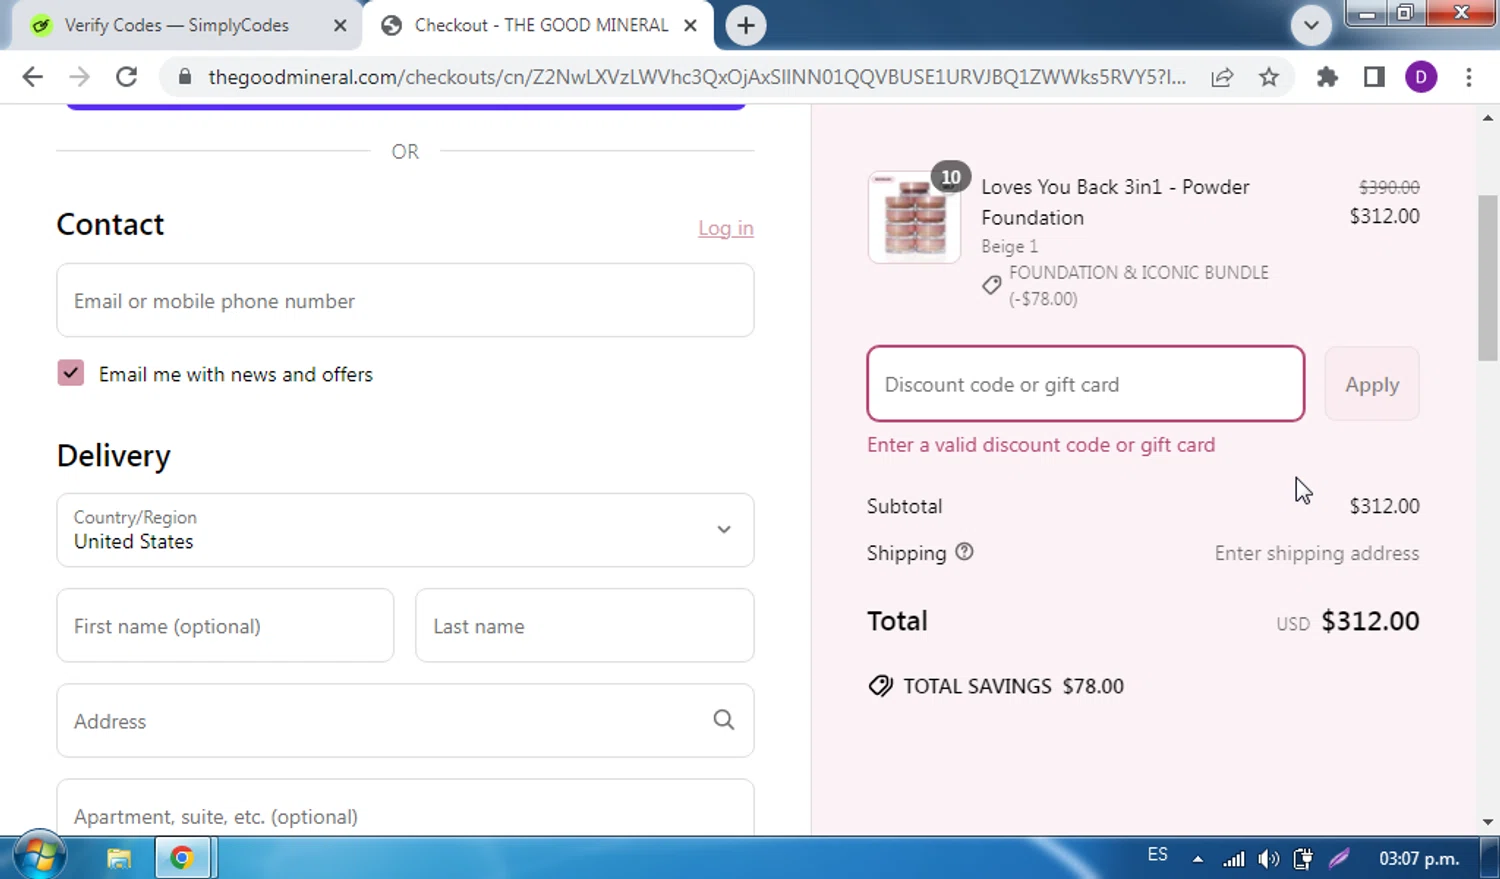Click the browser address bar URL
This screenshot has height=879, width=1500.
click(697, 77)
